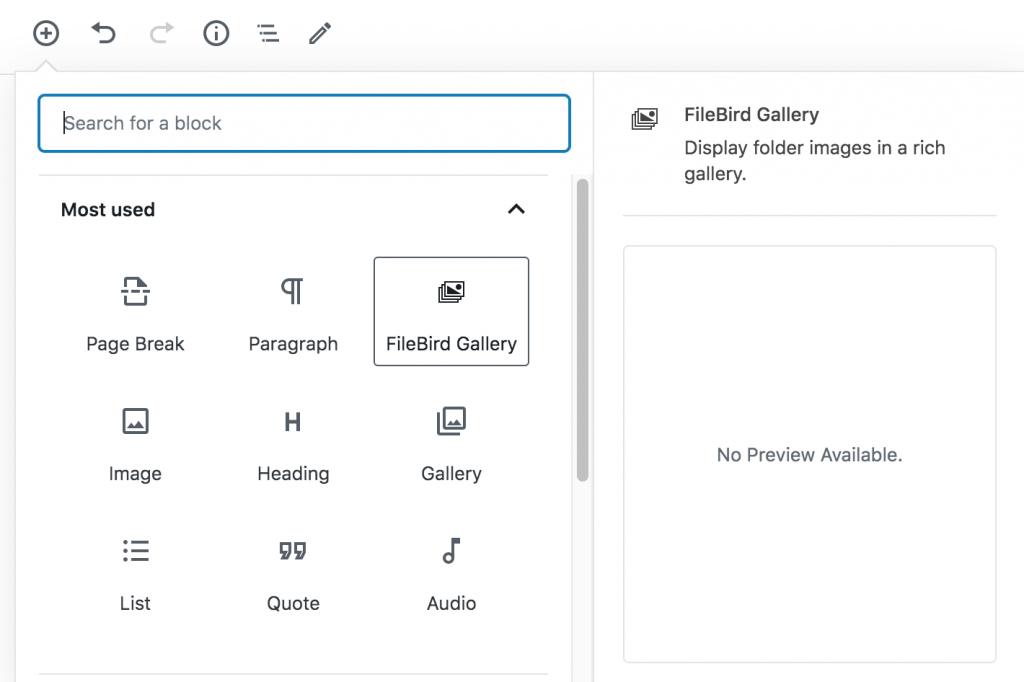Insert a Heading block
The height and width of the screenshot is (682, 1024).
pos(293,442)
